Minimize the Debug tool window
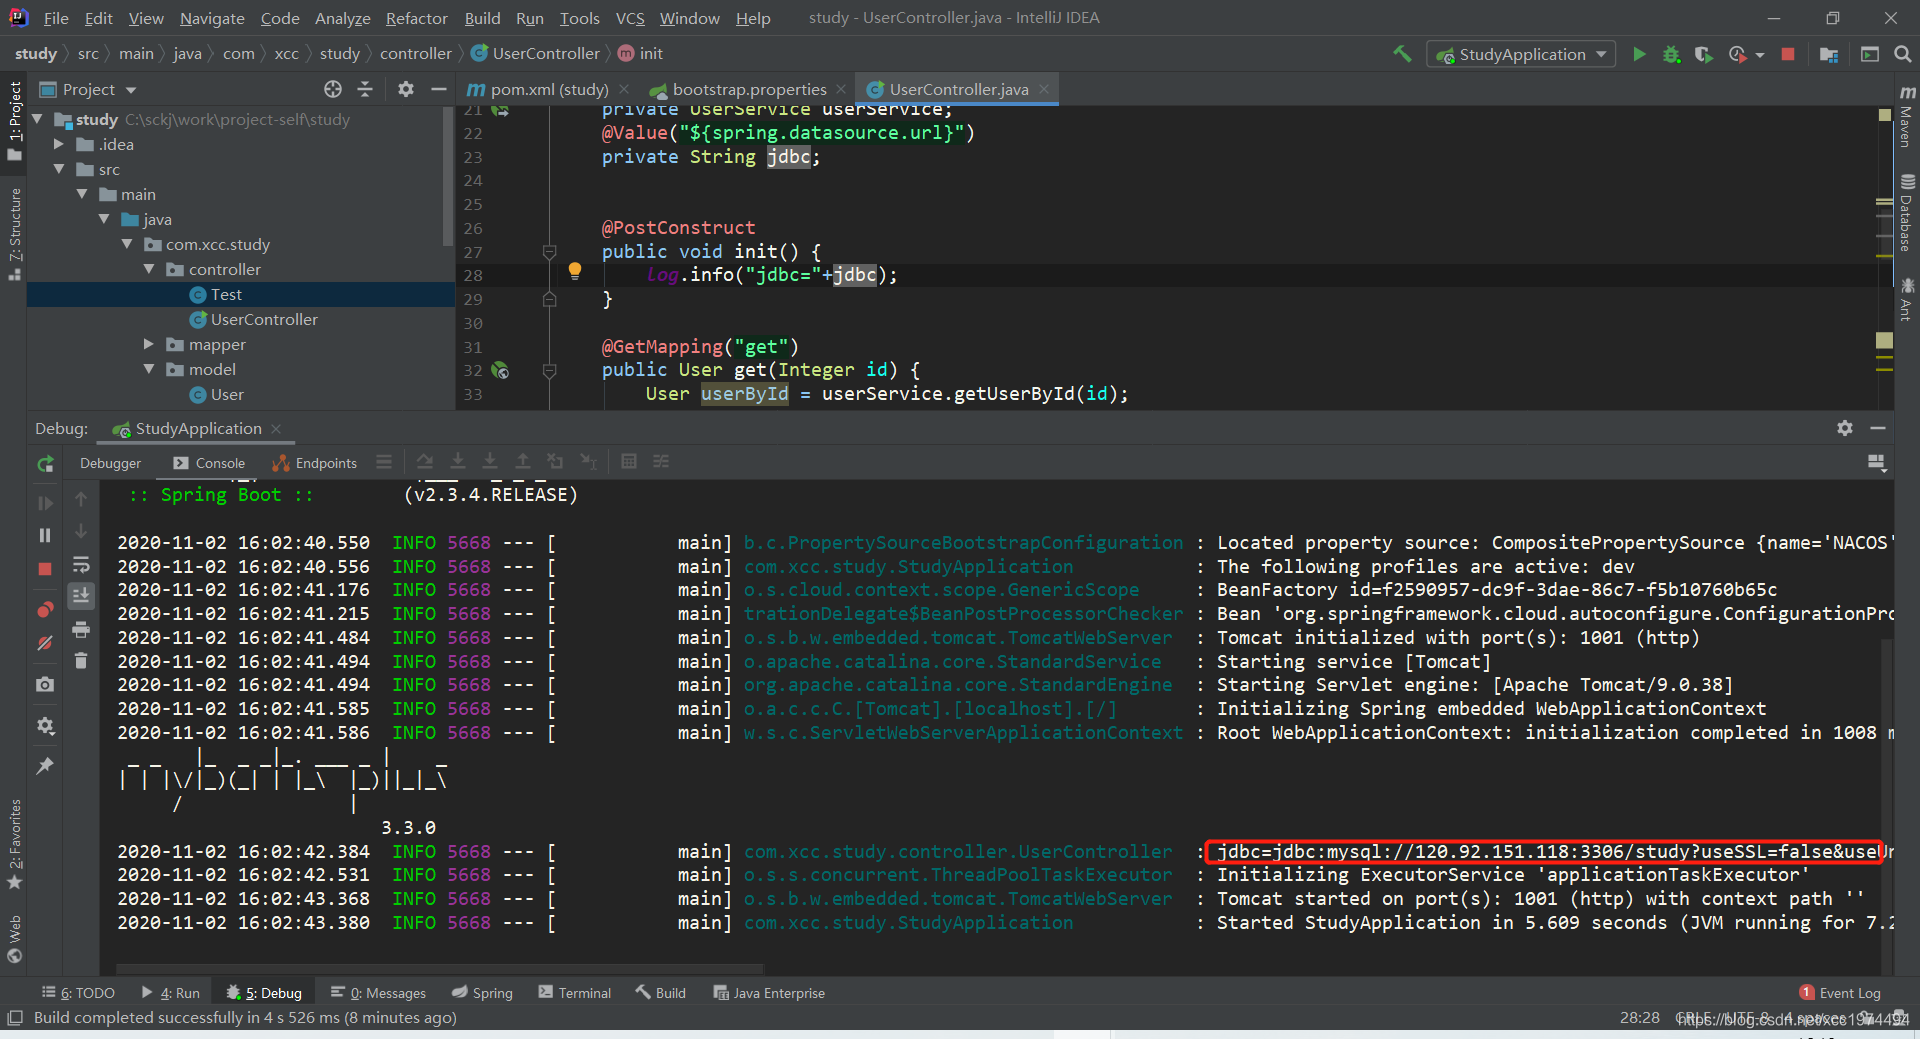 point(1878,428)
